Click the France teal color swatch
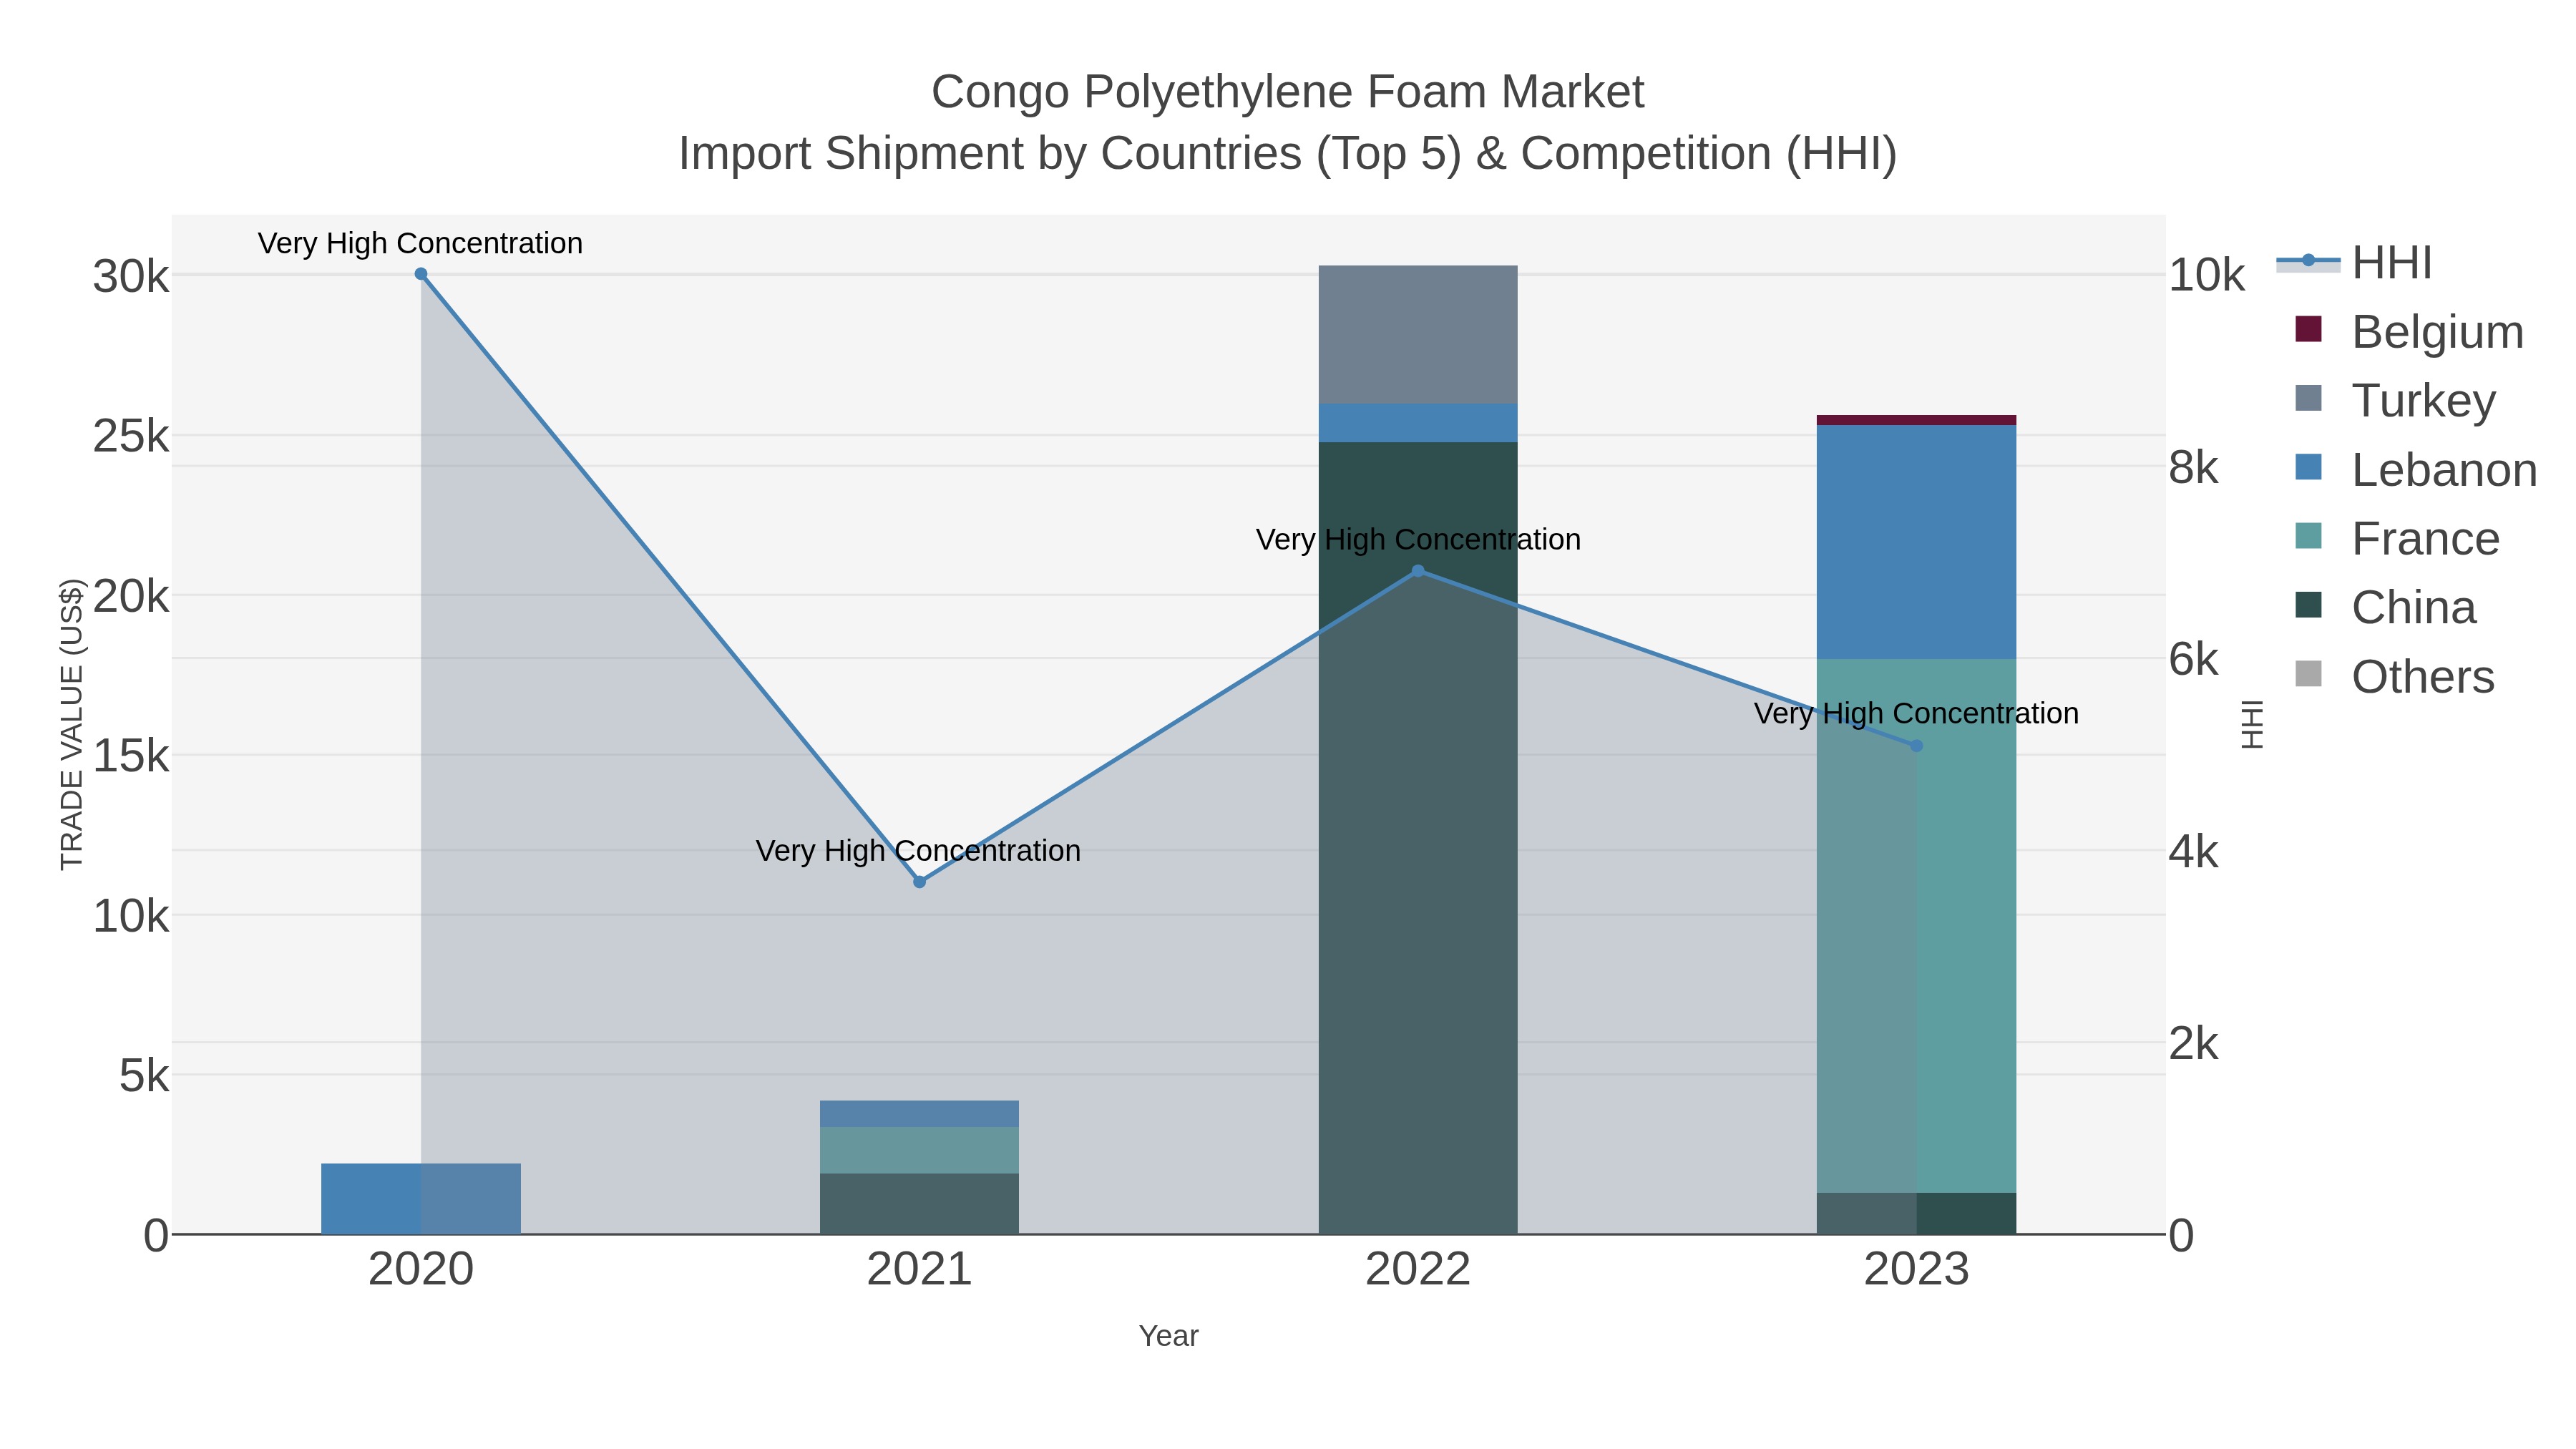 point(2308,536)
